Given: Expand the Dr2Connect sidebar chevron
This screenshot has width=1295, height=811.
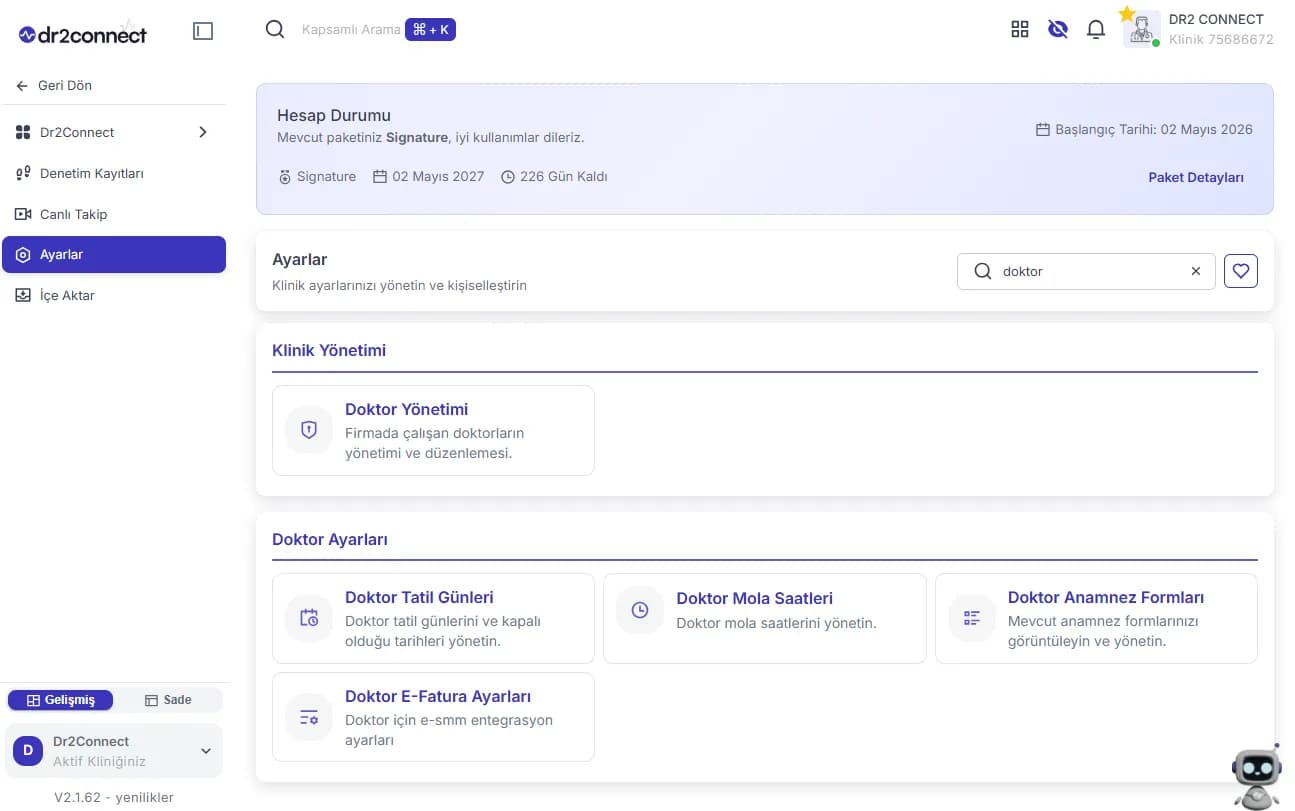Looking at the screenshot, I should pyautogui.click(x=203, y=132).
